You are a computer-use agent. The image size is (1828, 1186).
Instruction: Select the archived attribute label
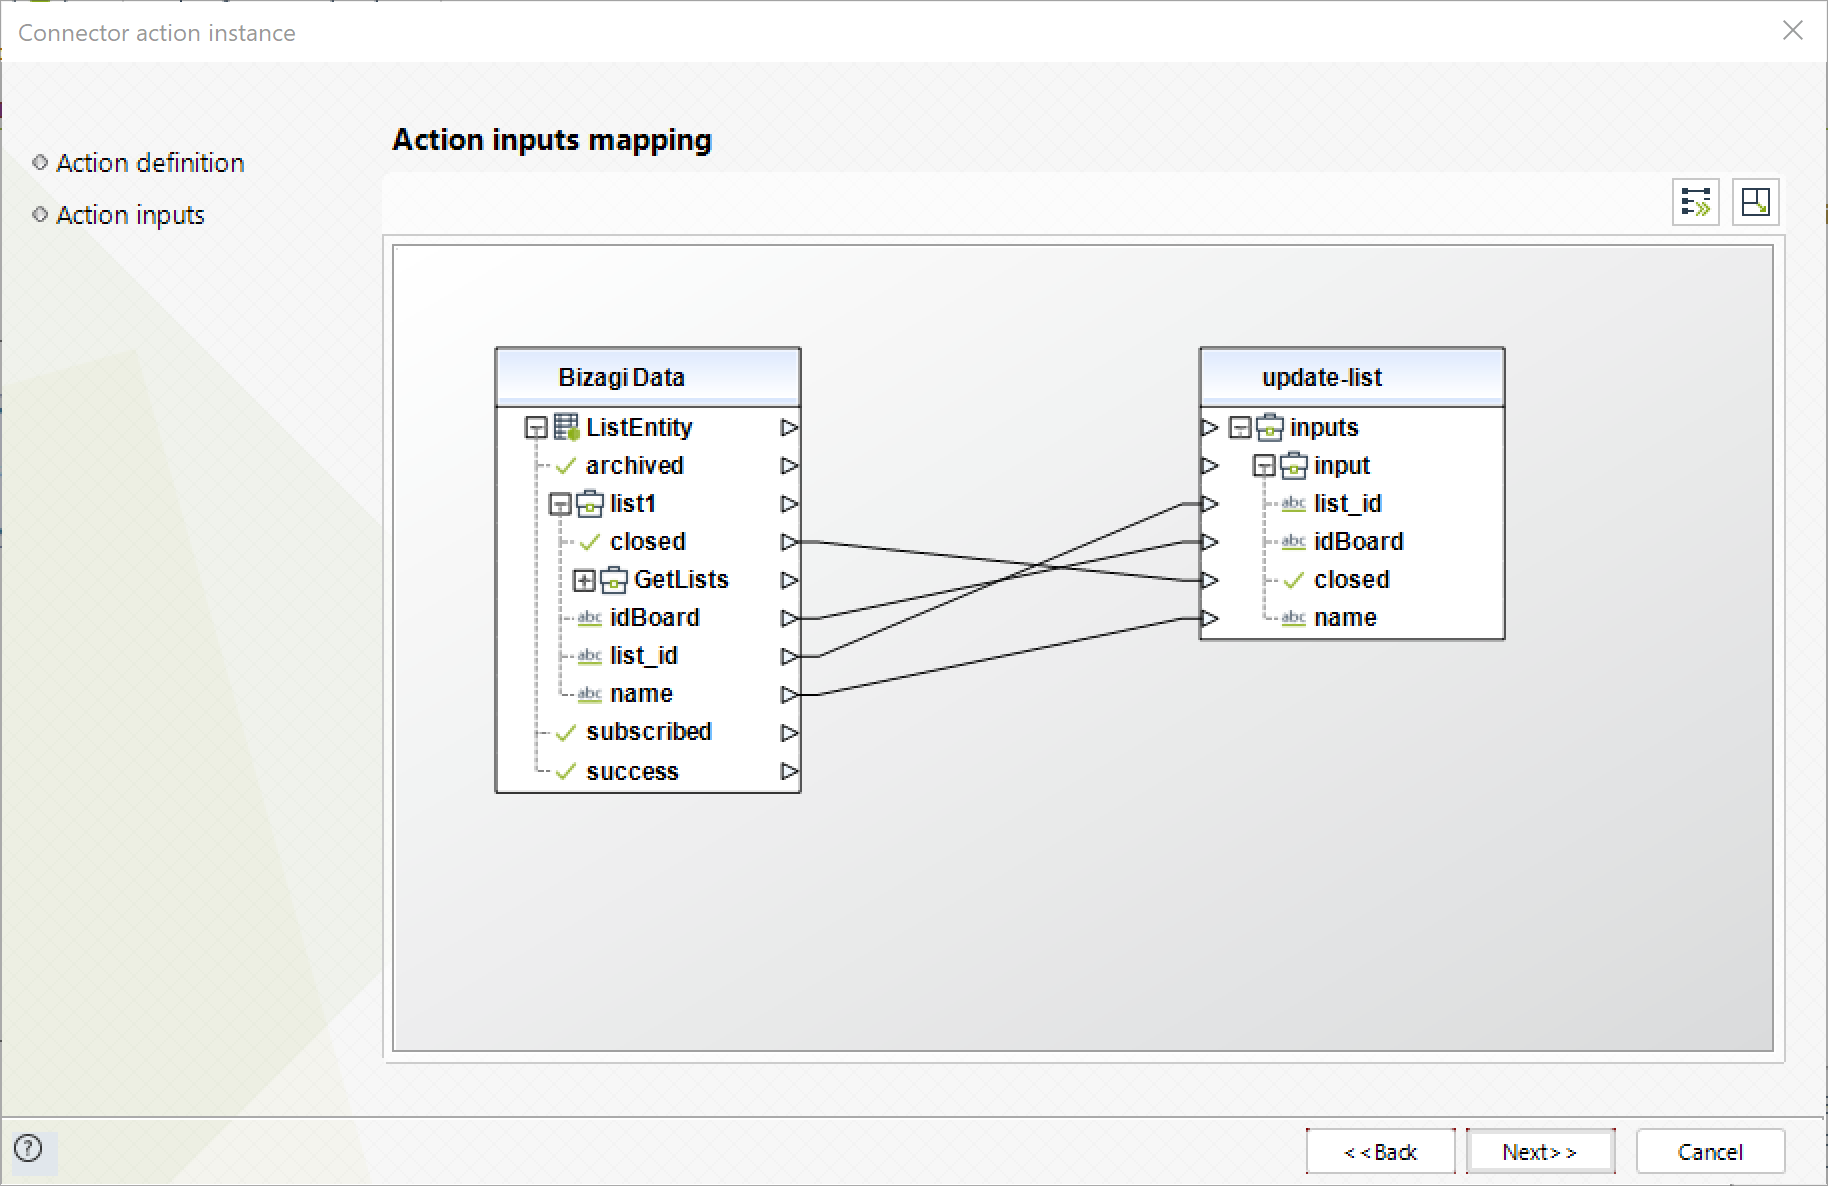point(635,466)
